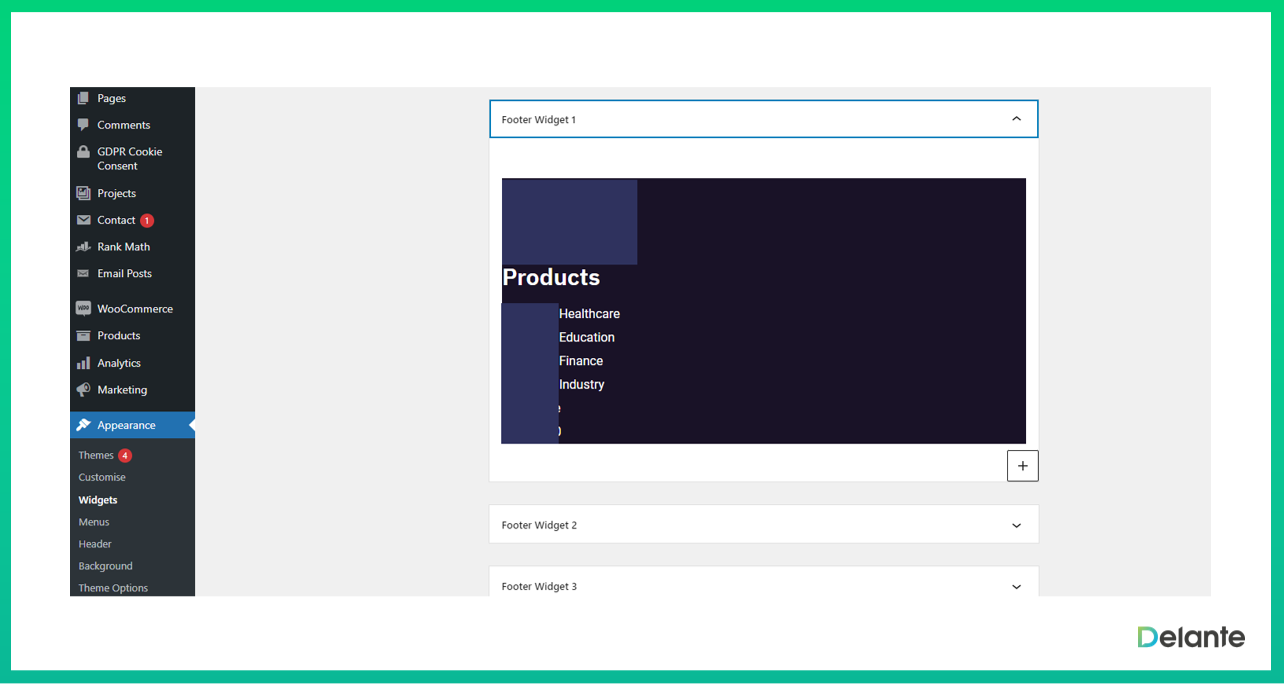Select the Marketing megaphone icon
This screenshot has width=1284, height=685.
pyautogui.click(x=84, y=389)
